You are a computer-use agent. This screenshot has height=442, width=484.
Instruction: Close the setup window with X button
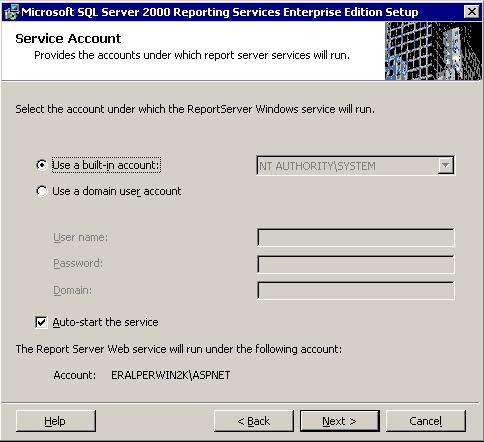472,12
